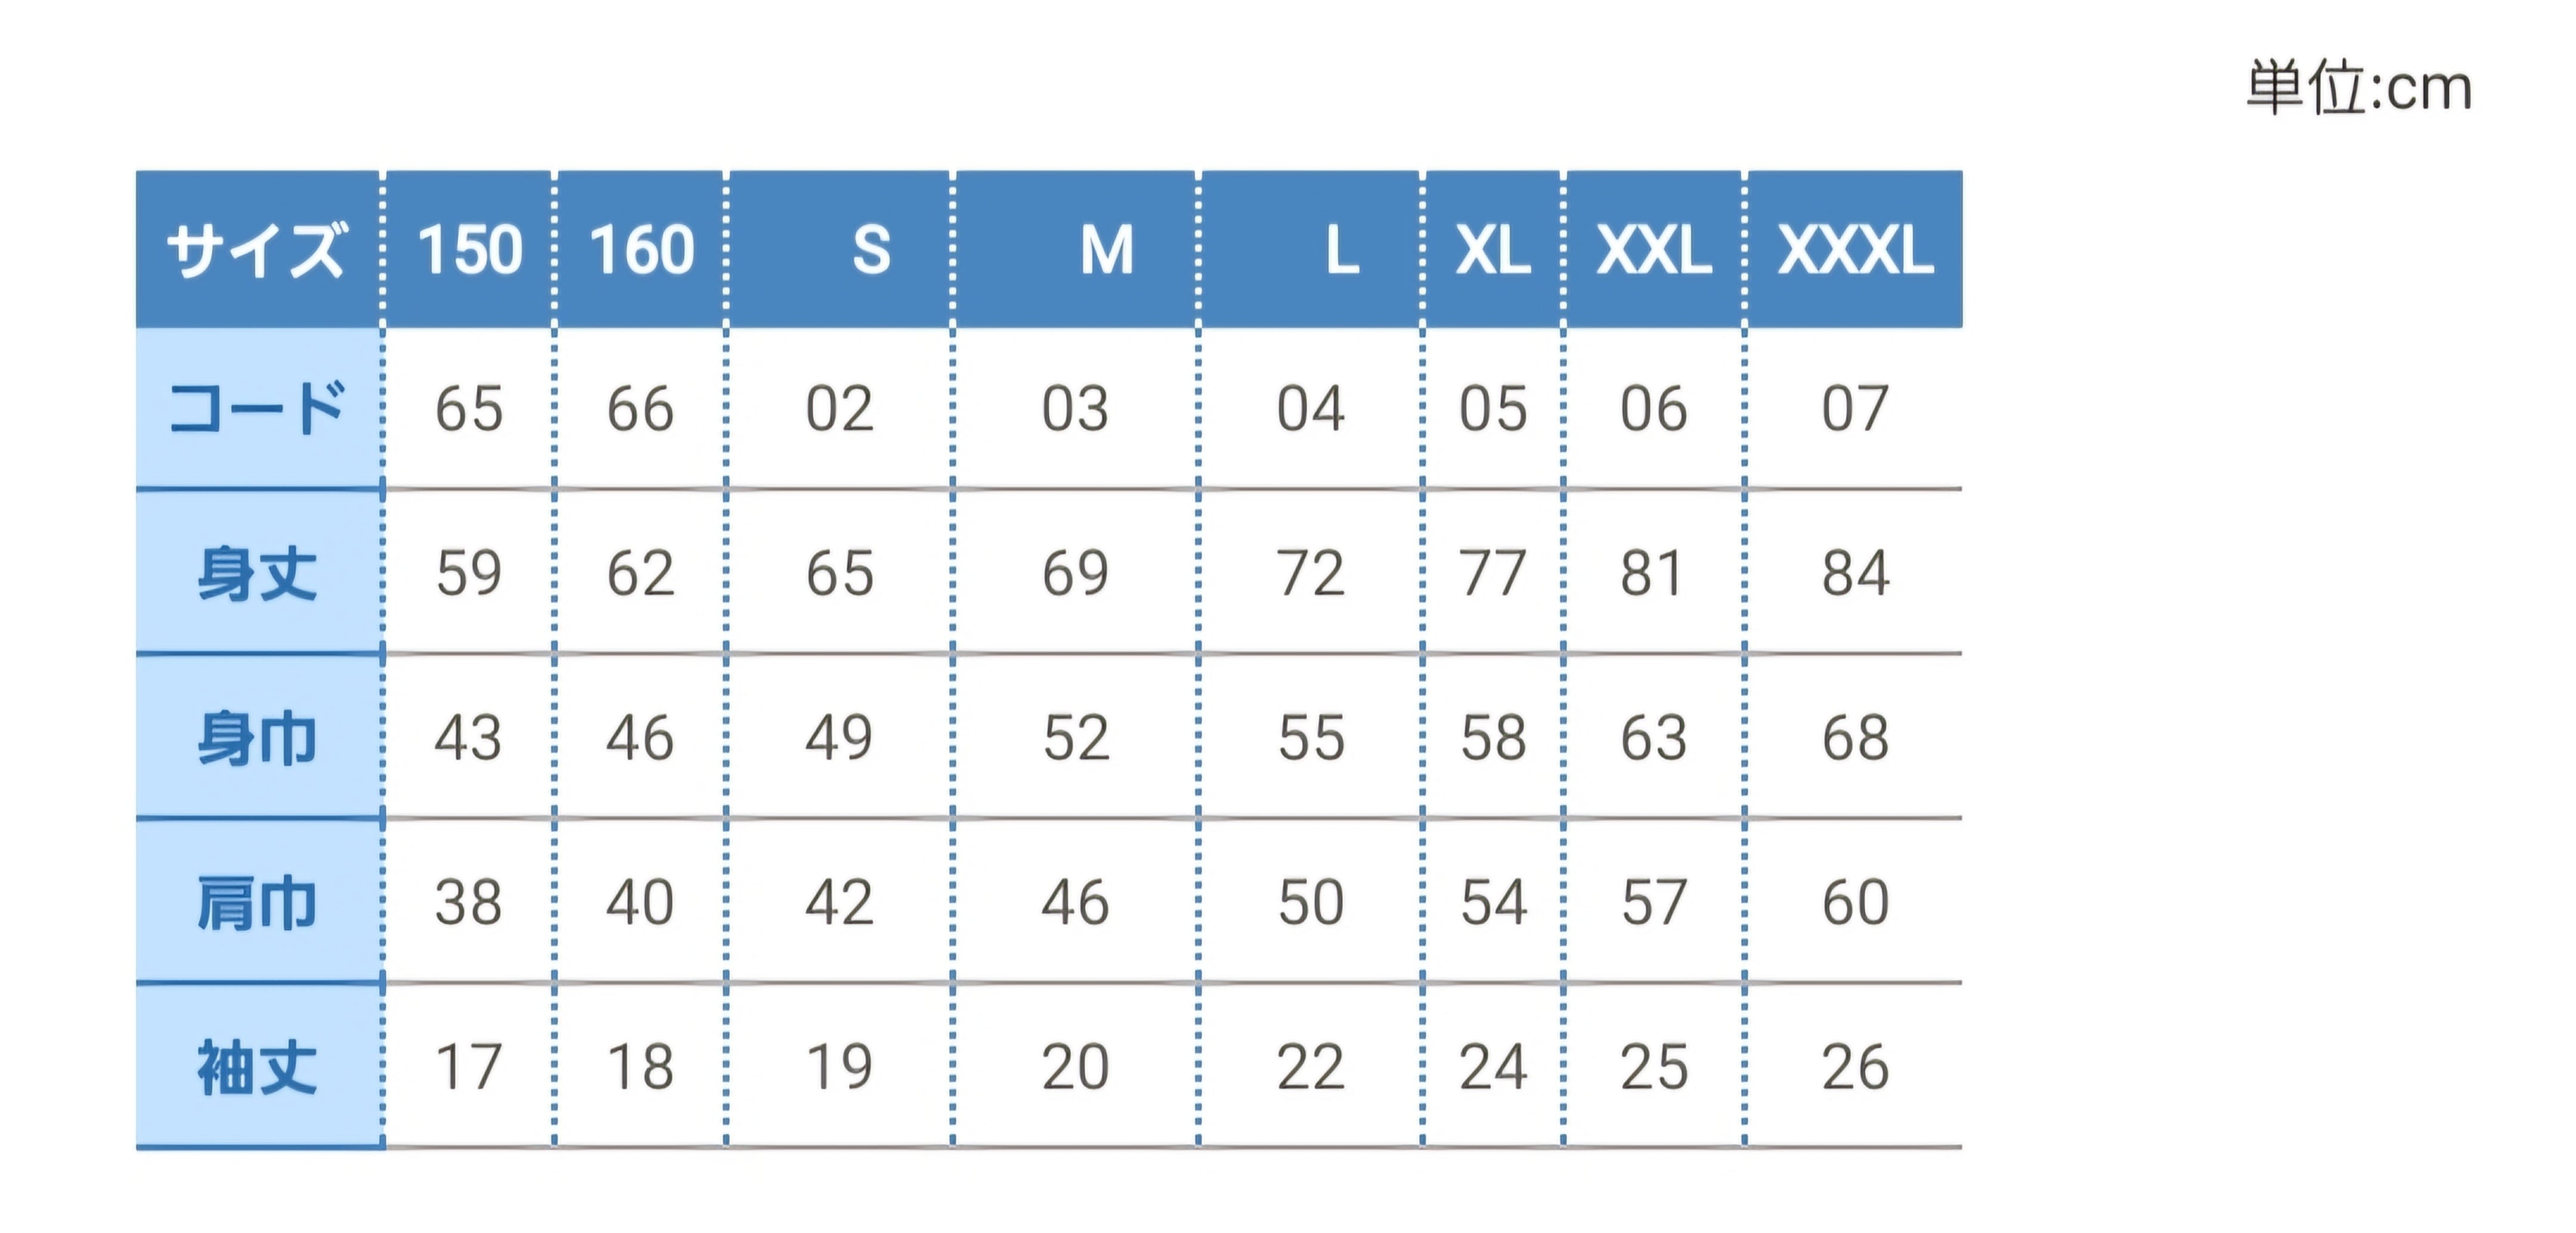Click the M size column header
Image resolution: width=2576 pixels, height=1233 pixels.
tap(1106, 250)
